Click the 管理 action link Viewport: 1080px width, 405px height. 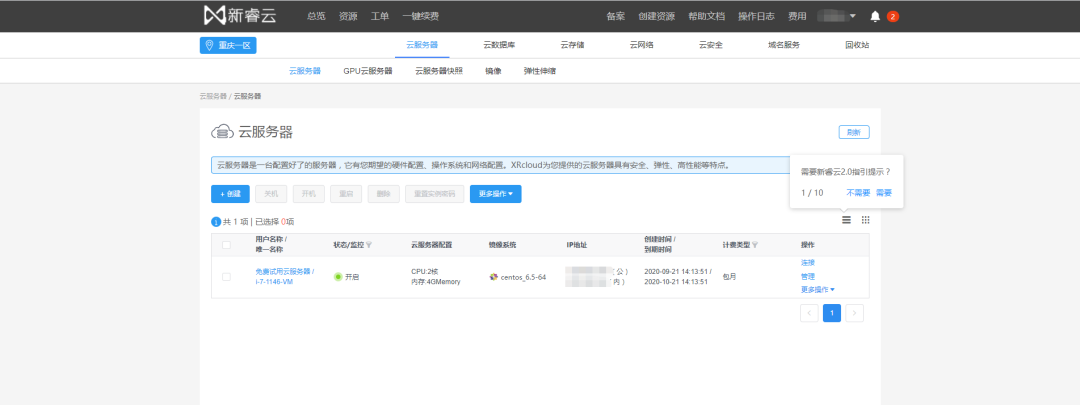point(808,276)
